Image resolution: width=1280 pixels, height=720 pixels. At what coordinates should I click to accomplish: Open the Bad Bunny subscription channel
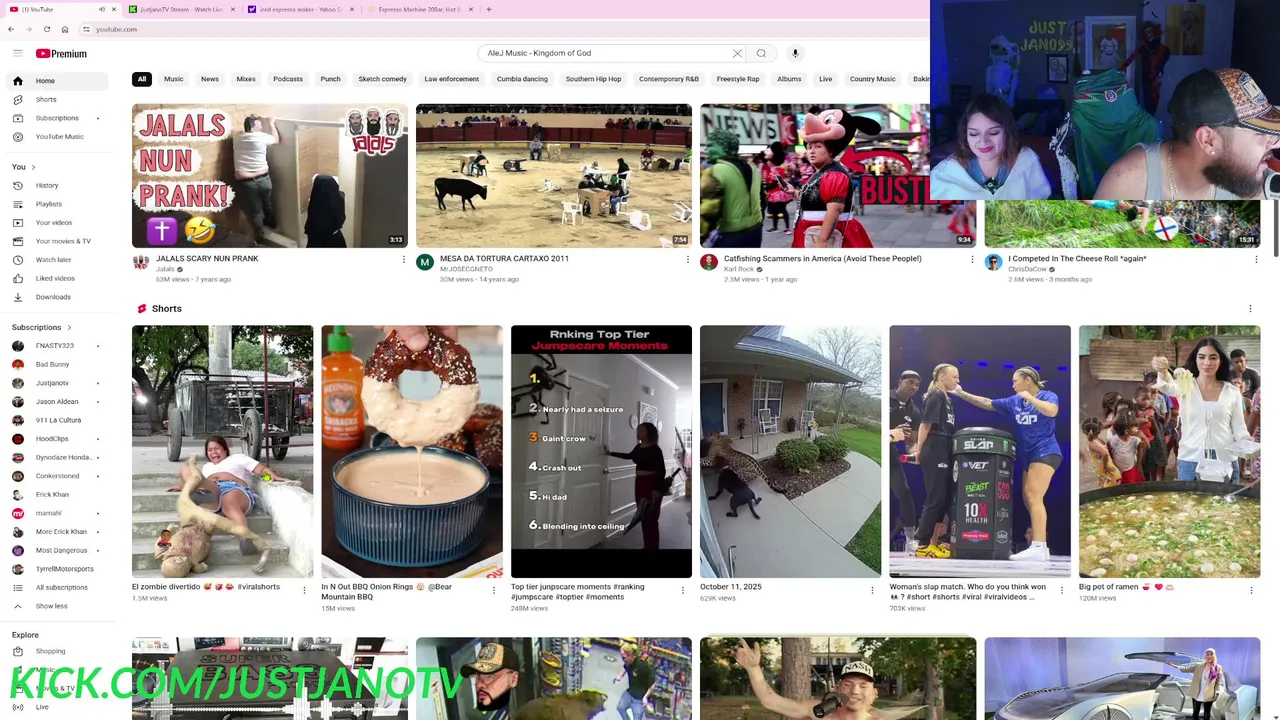click(55, 364)
